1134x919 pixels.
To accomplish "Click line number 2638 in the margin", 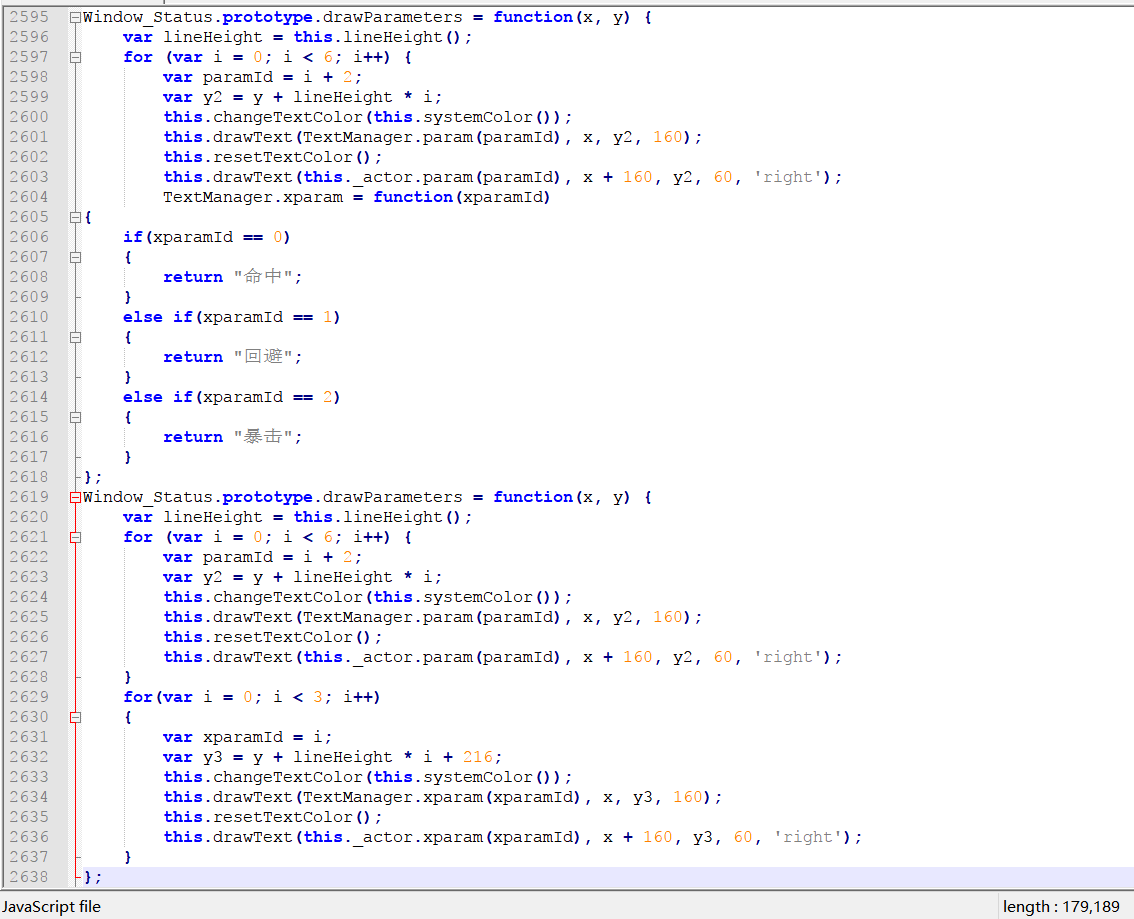I will [x=29, y=876].
